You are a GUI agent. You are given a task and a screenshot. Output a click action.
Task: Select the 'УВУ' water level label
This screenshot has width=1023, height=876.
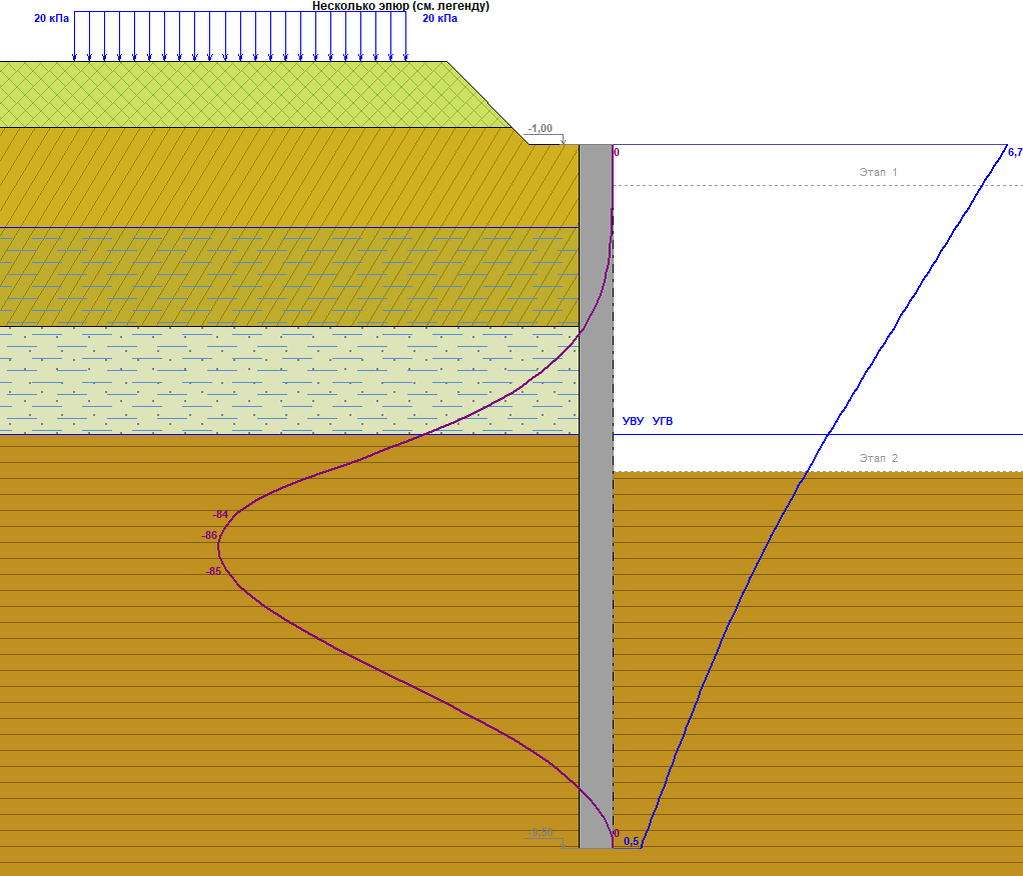pyautogui.click(x=633, y=421)
